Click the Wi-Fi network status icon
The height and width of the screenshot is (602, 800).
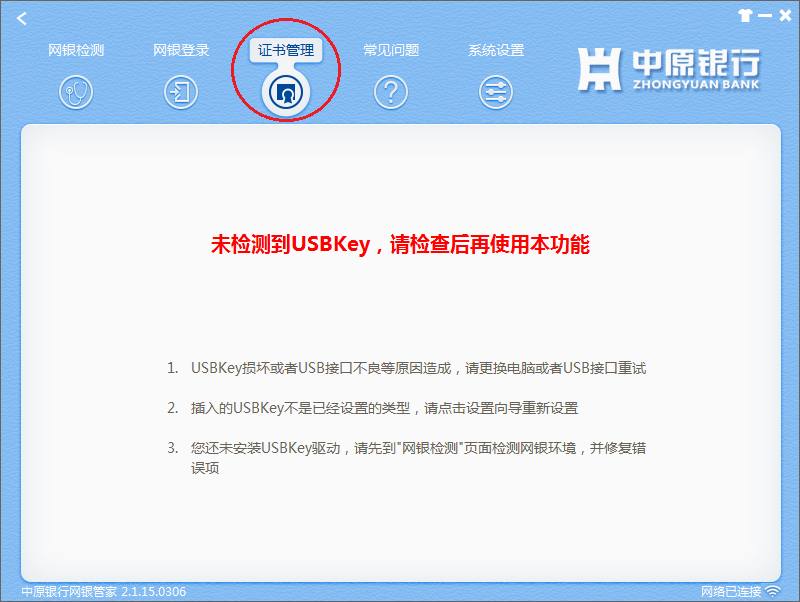tap(773, 591)
